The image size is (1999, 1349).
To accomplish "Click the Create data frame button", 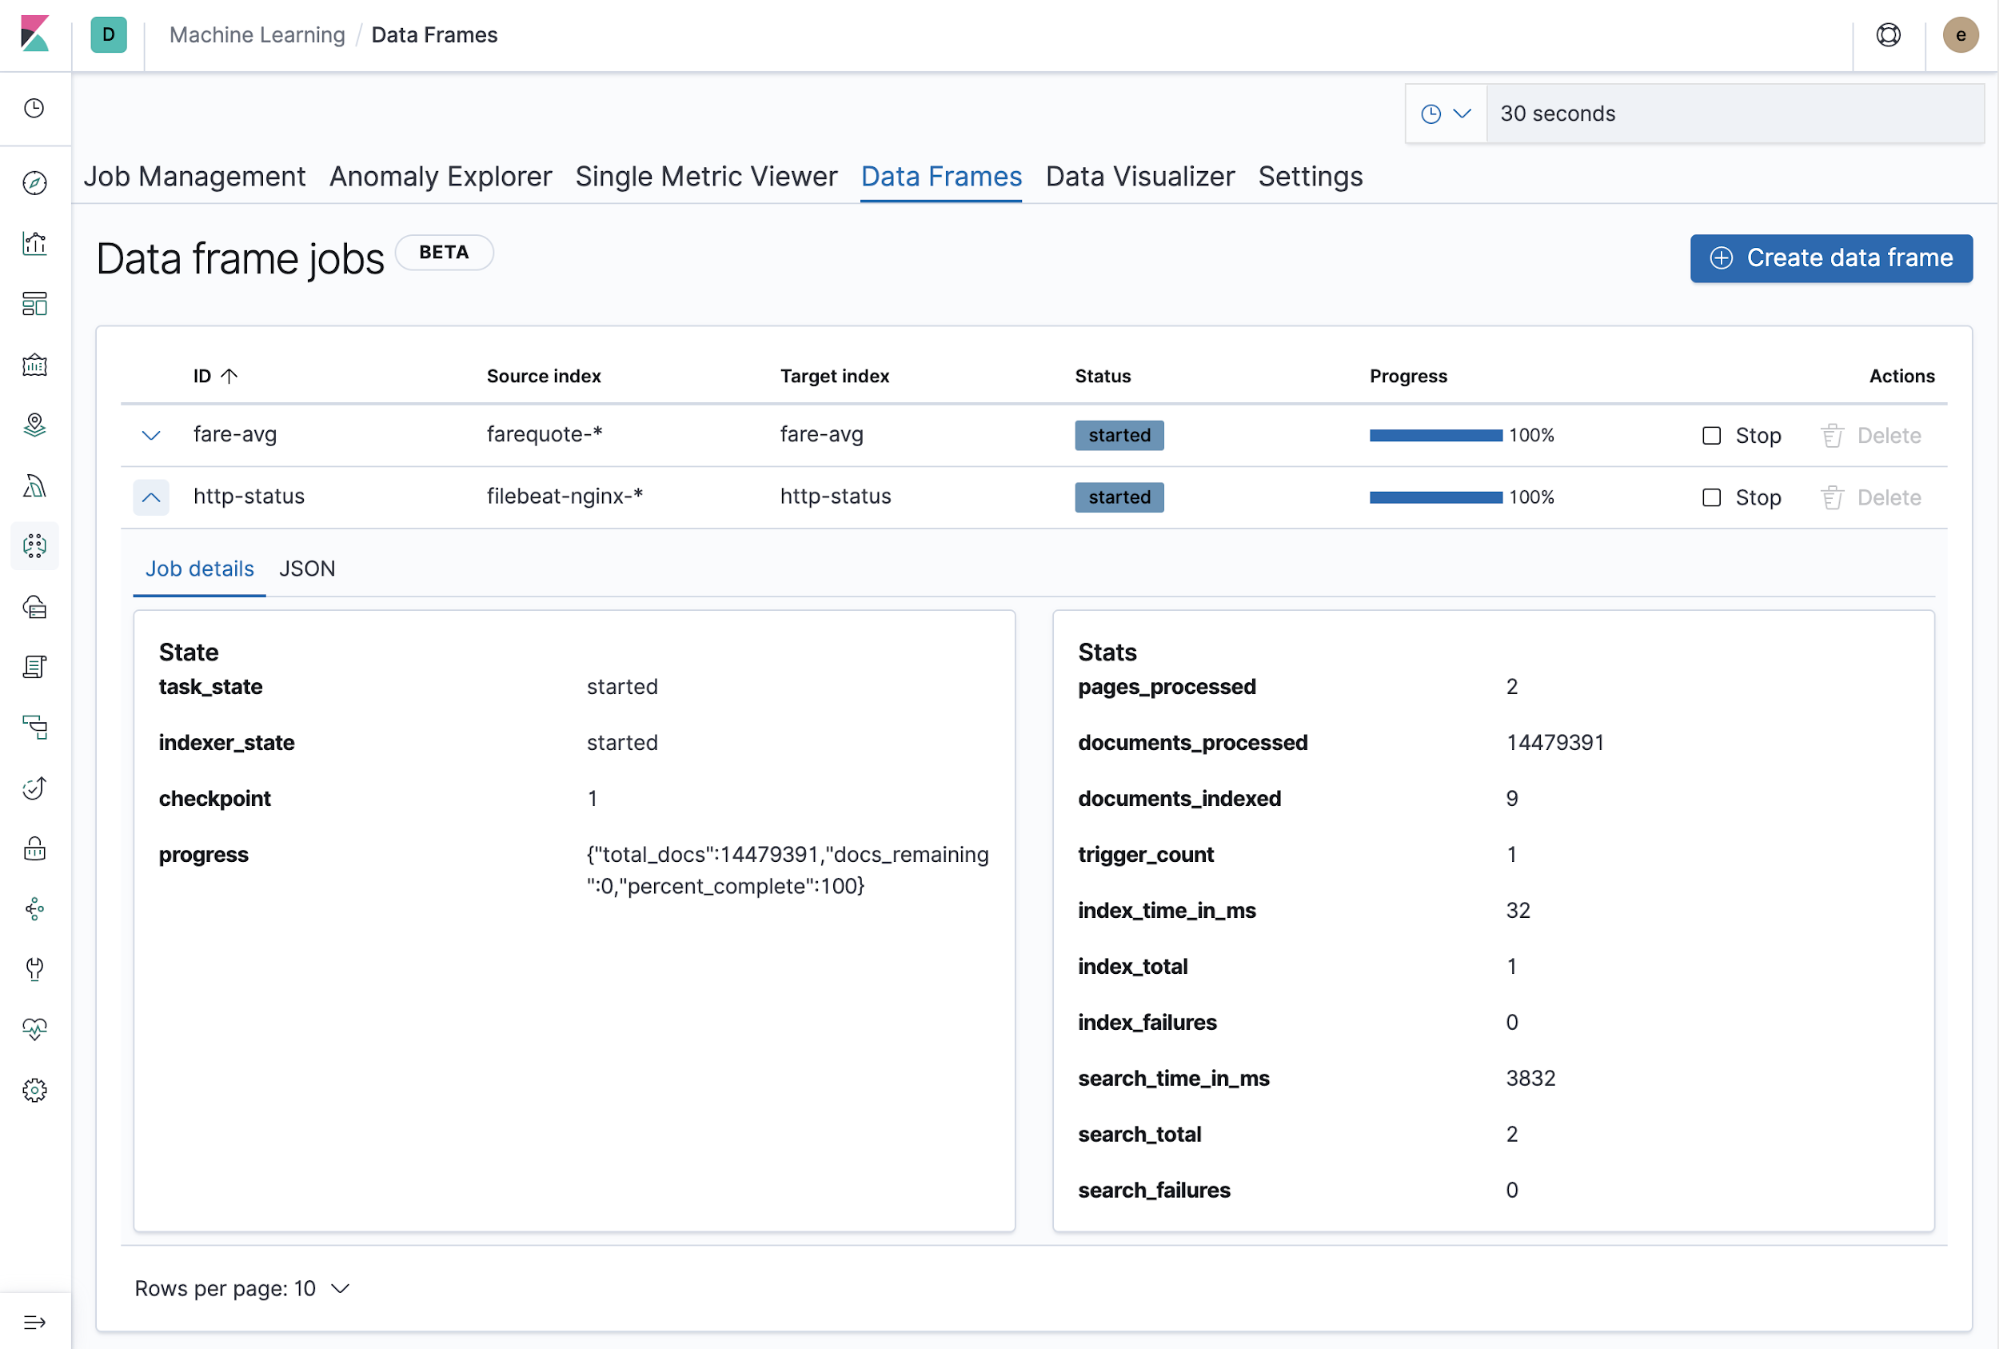I will (x=1830, y=258).
